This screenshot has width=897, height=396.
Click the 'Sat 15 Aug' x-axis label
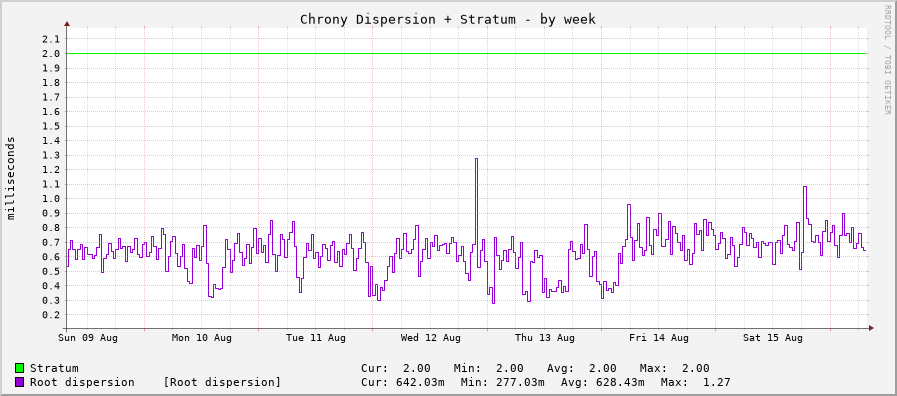pyautogui.click(x=773, y=338)
